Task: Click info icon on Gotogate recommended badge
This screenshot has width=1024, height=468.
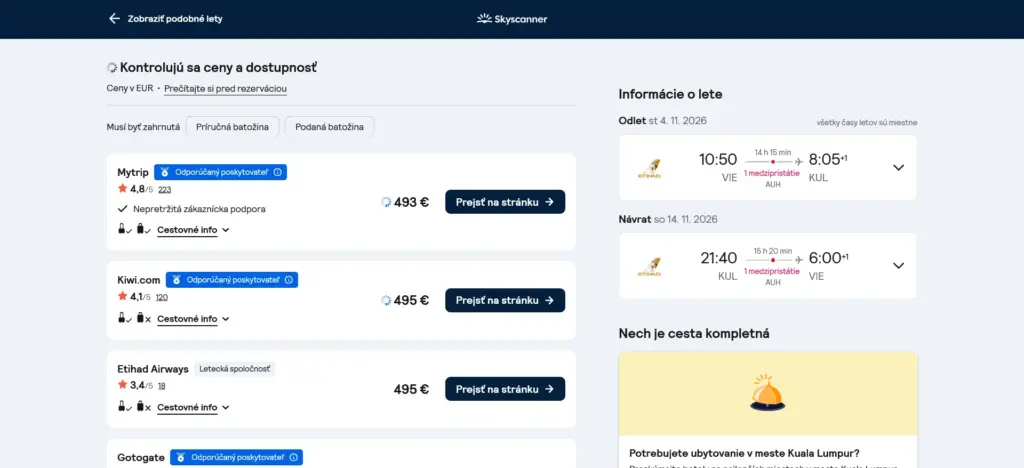Action: 294,458
